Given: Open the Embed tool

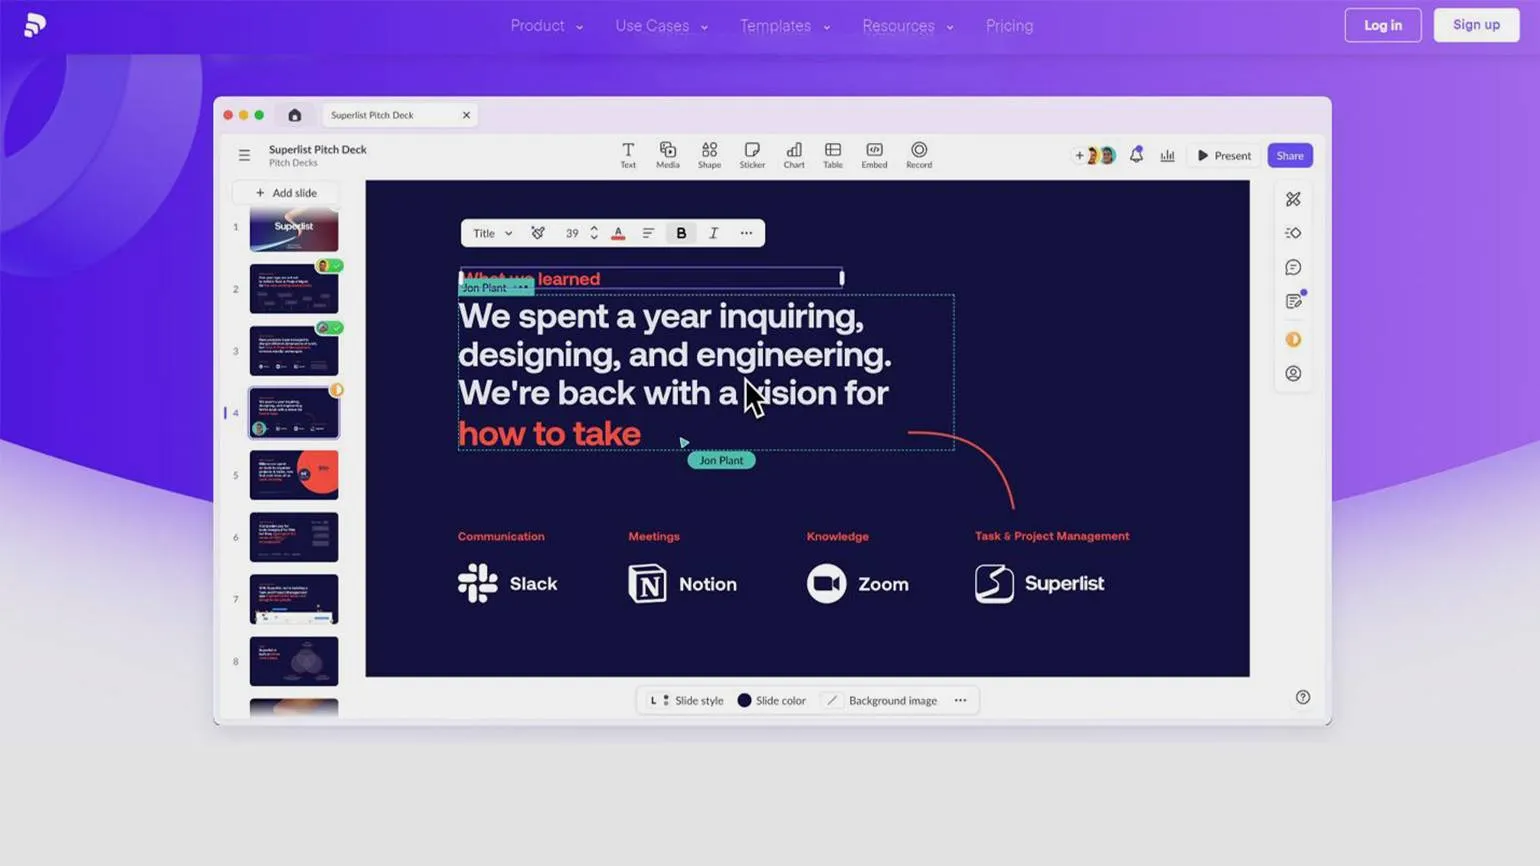Looking at the screenshot, I should pos(874,154).
